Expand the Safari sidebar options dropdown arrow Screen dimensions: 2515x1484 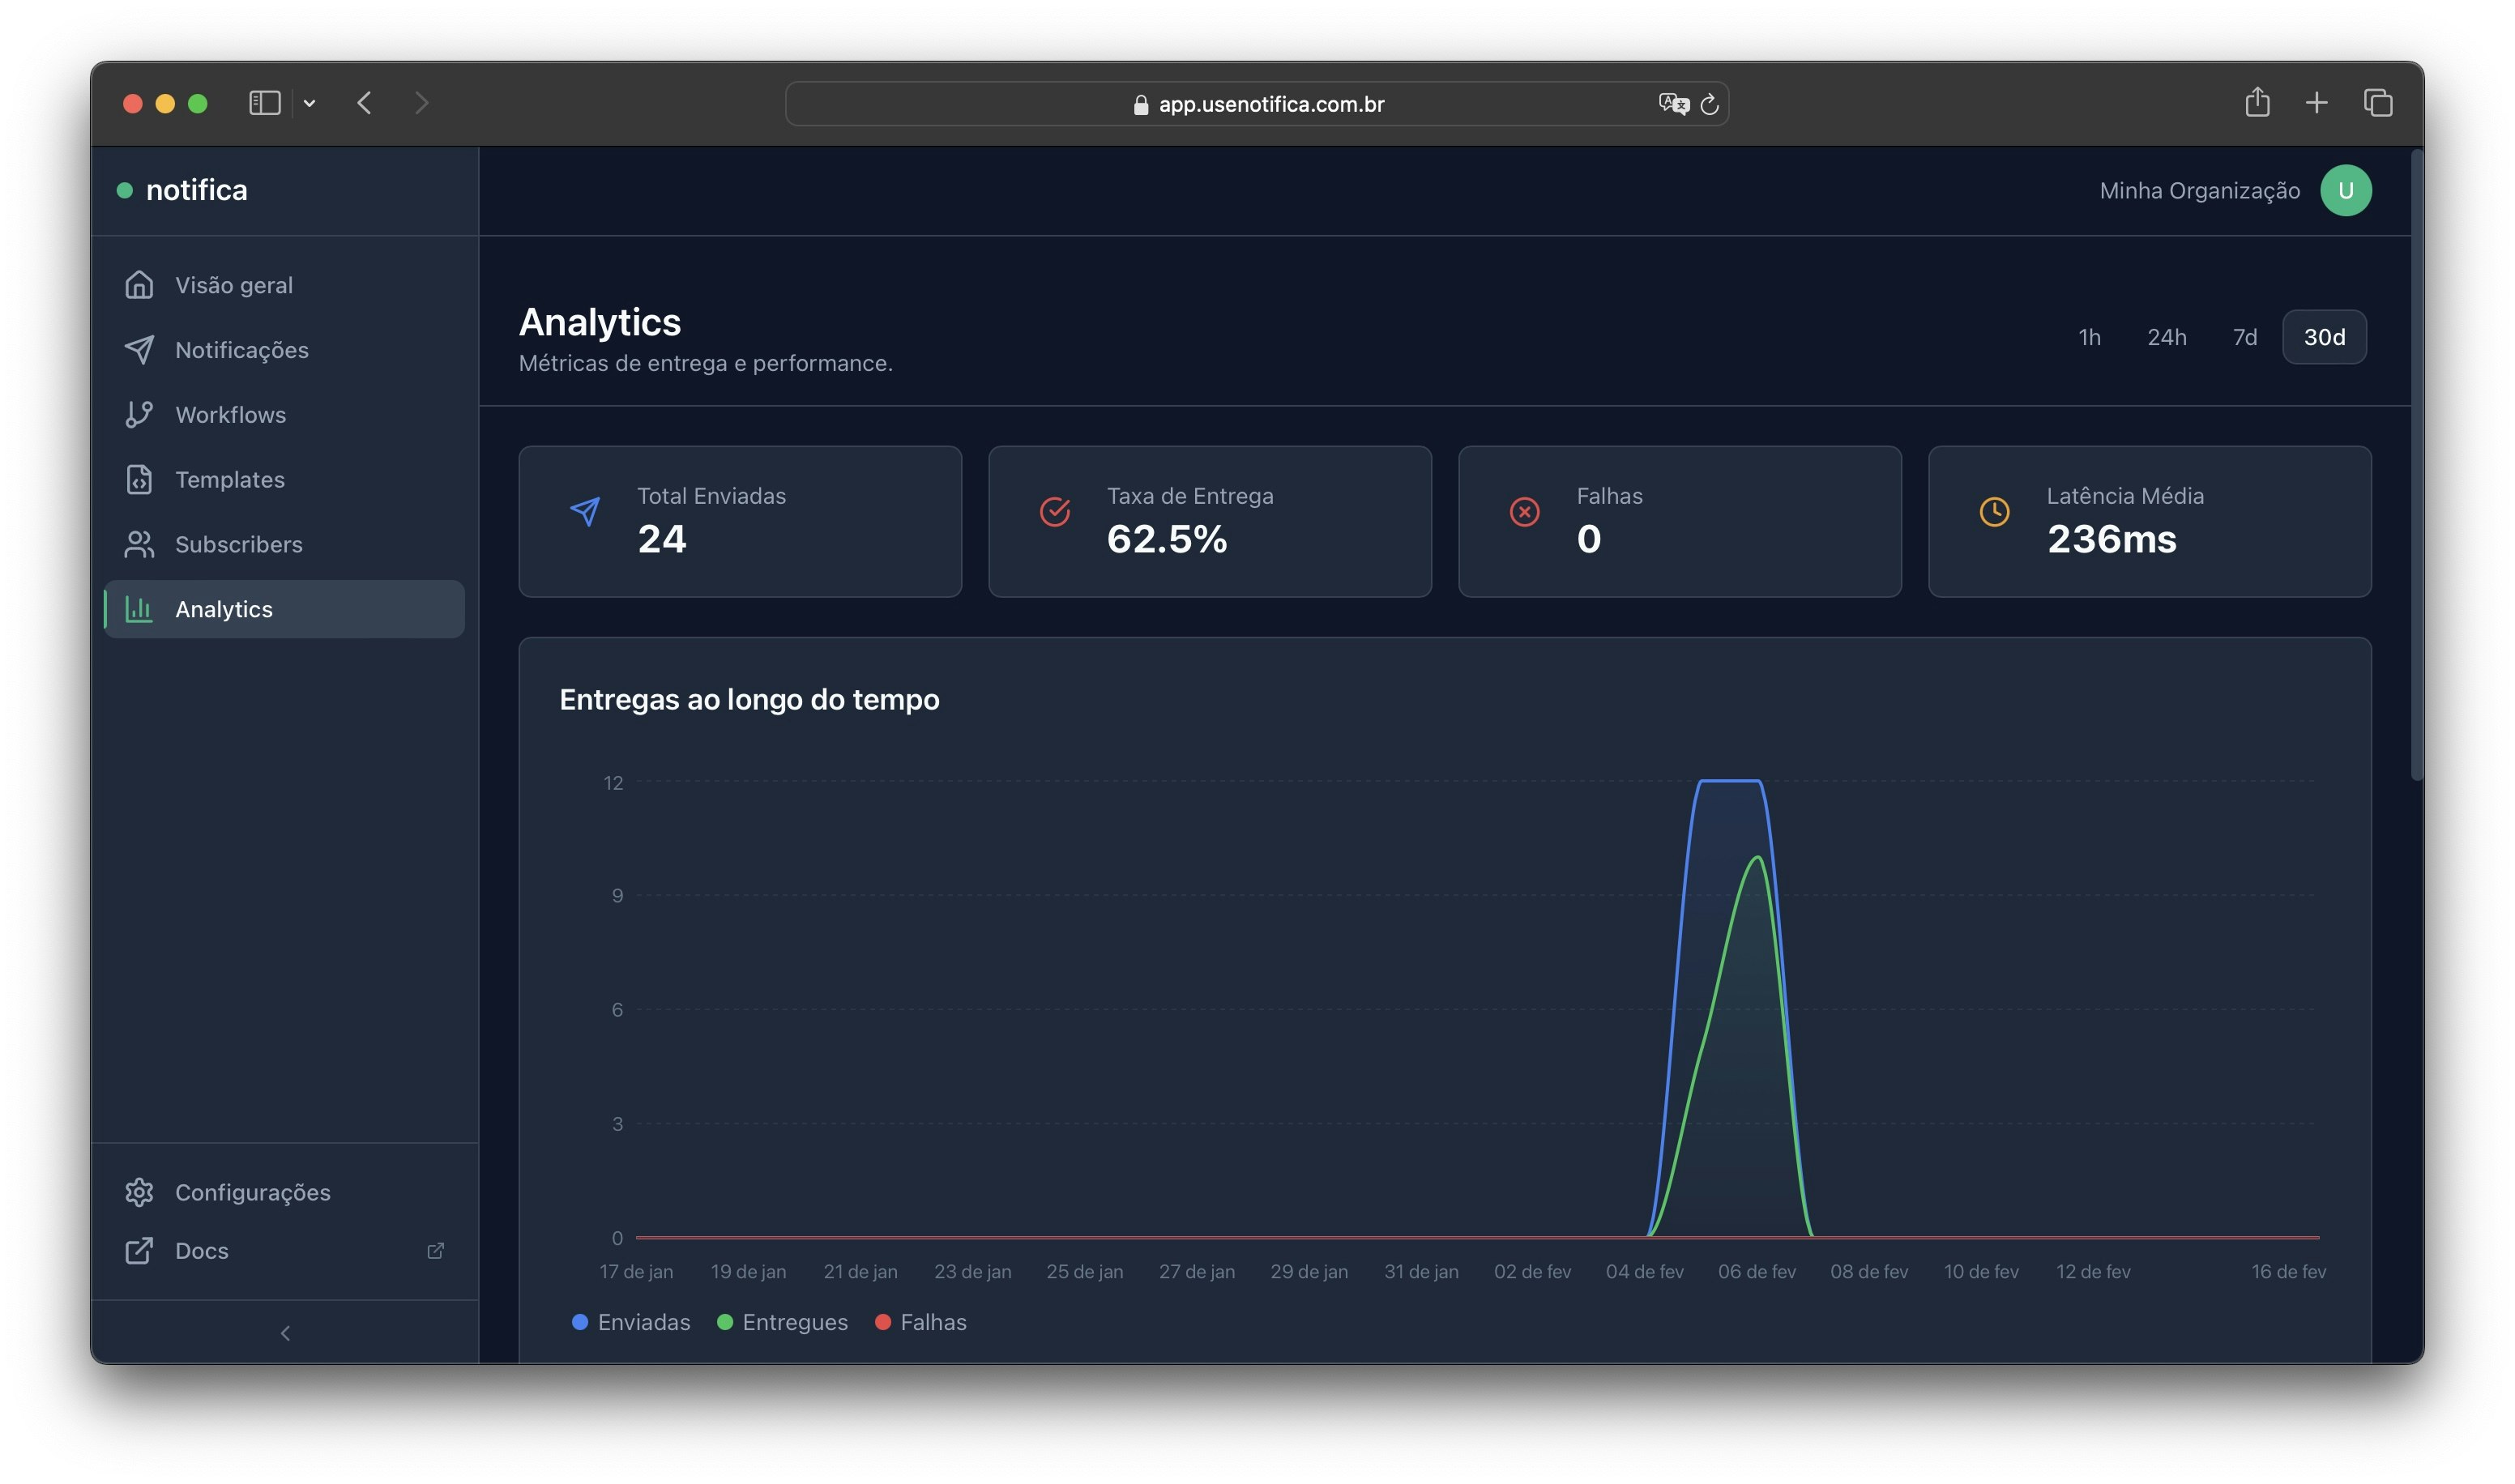(310, 103)
